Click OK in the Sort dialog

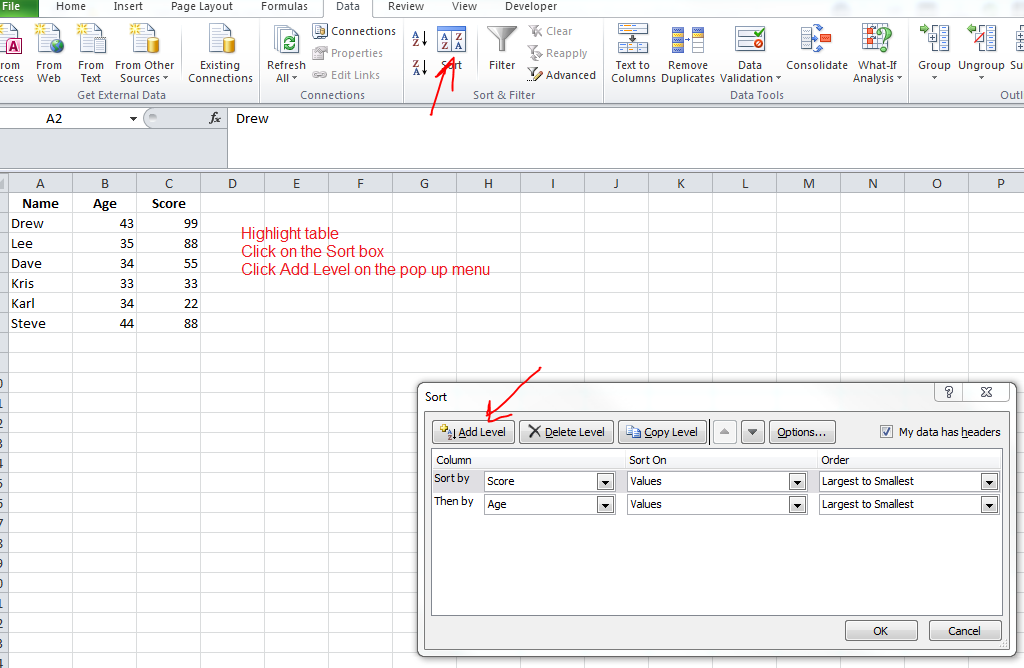880,631
